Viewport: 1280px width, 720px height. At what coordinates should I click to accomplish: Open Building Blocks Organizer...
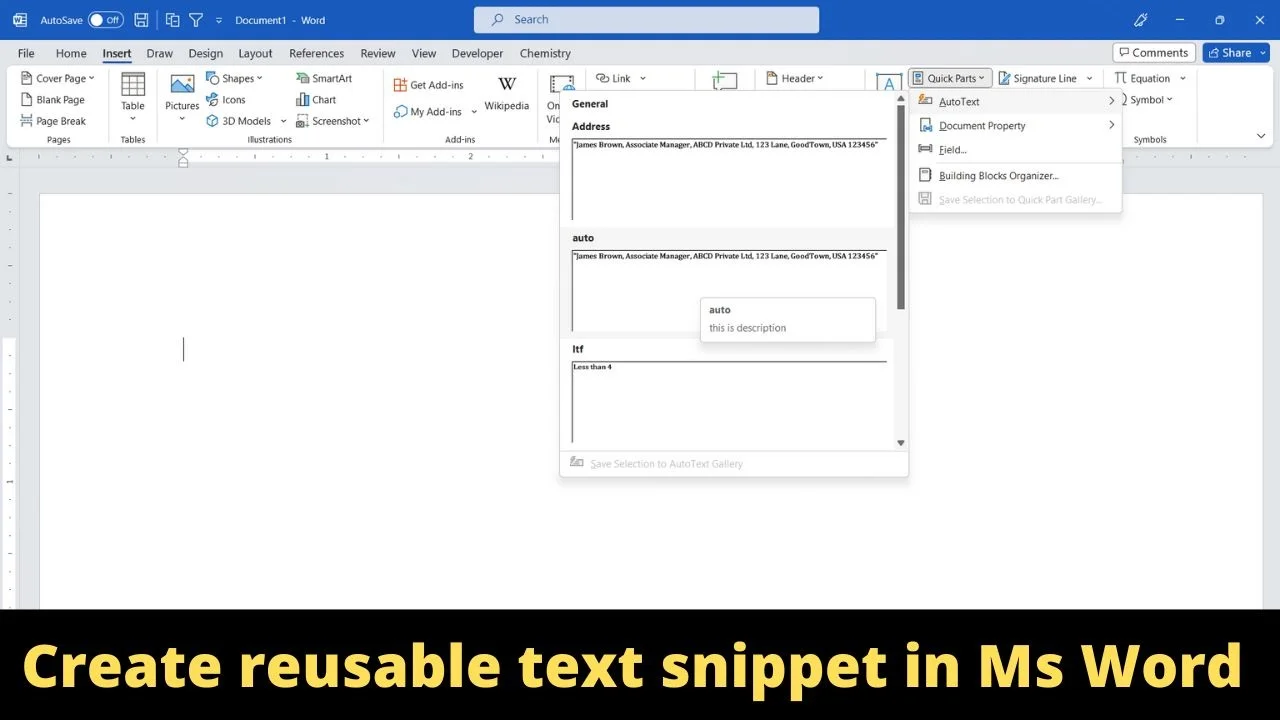click(x=1015, y=176)
